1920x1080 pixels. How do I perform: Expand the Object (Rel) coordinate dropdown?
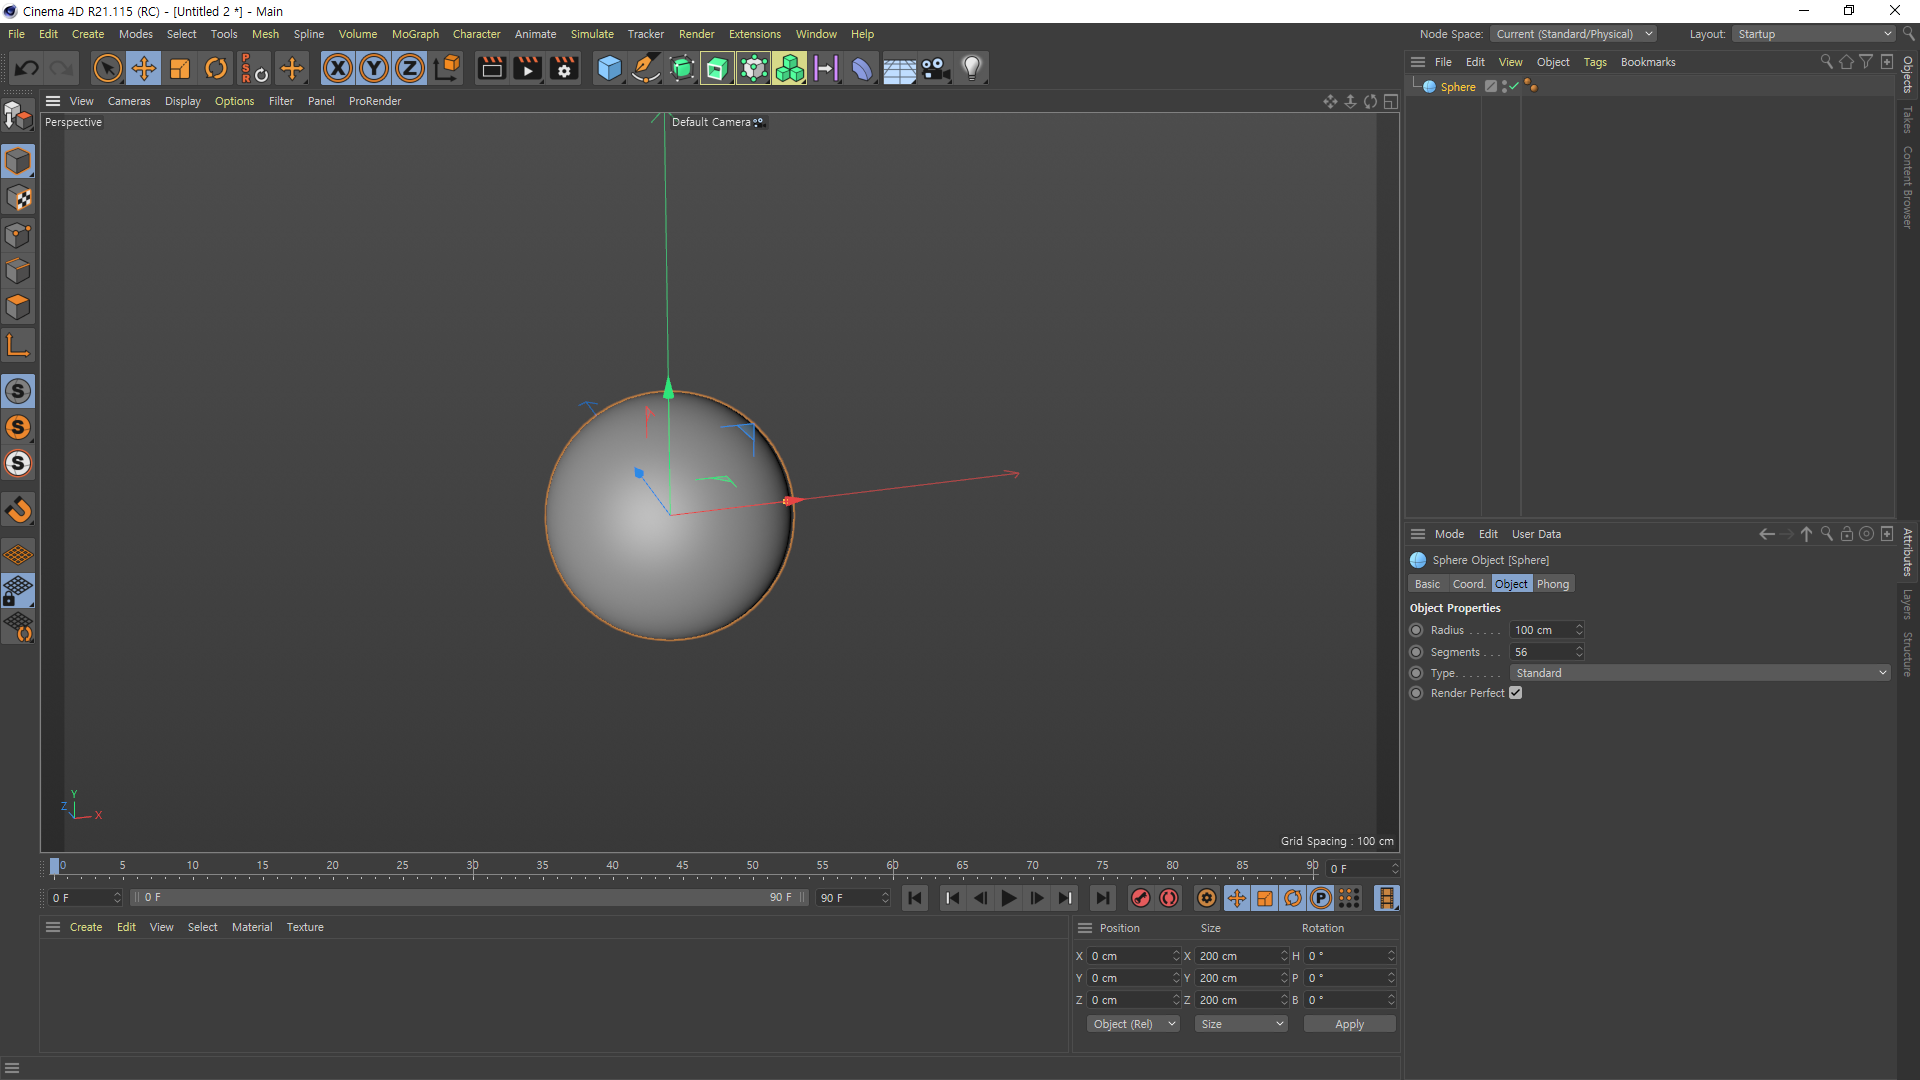click(1133, 1024)
